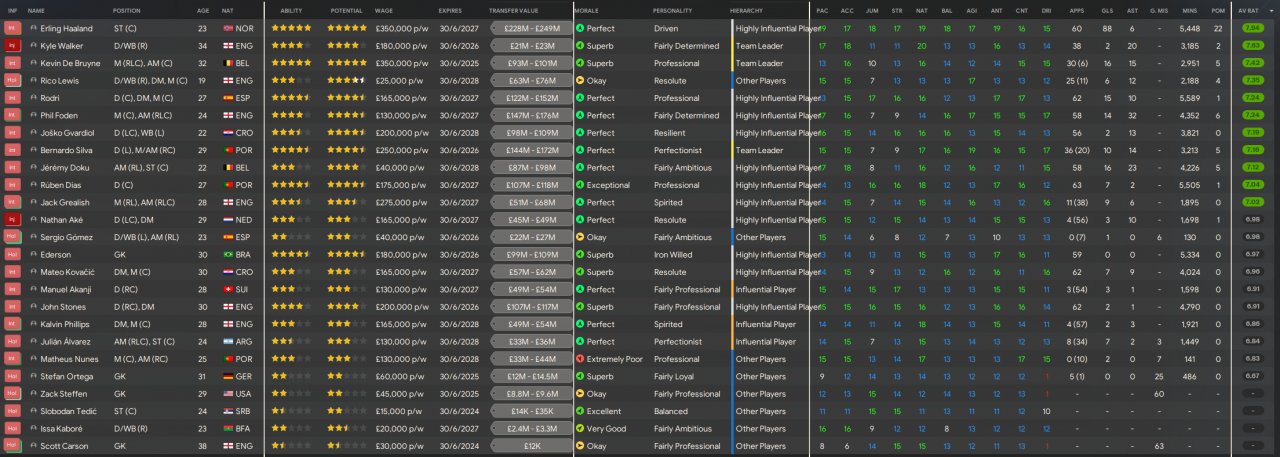Viewport: 1280px width, 457px height.
Task: Click Haaland's 7.94 average rating badge
Action: 1251,28
